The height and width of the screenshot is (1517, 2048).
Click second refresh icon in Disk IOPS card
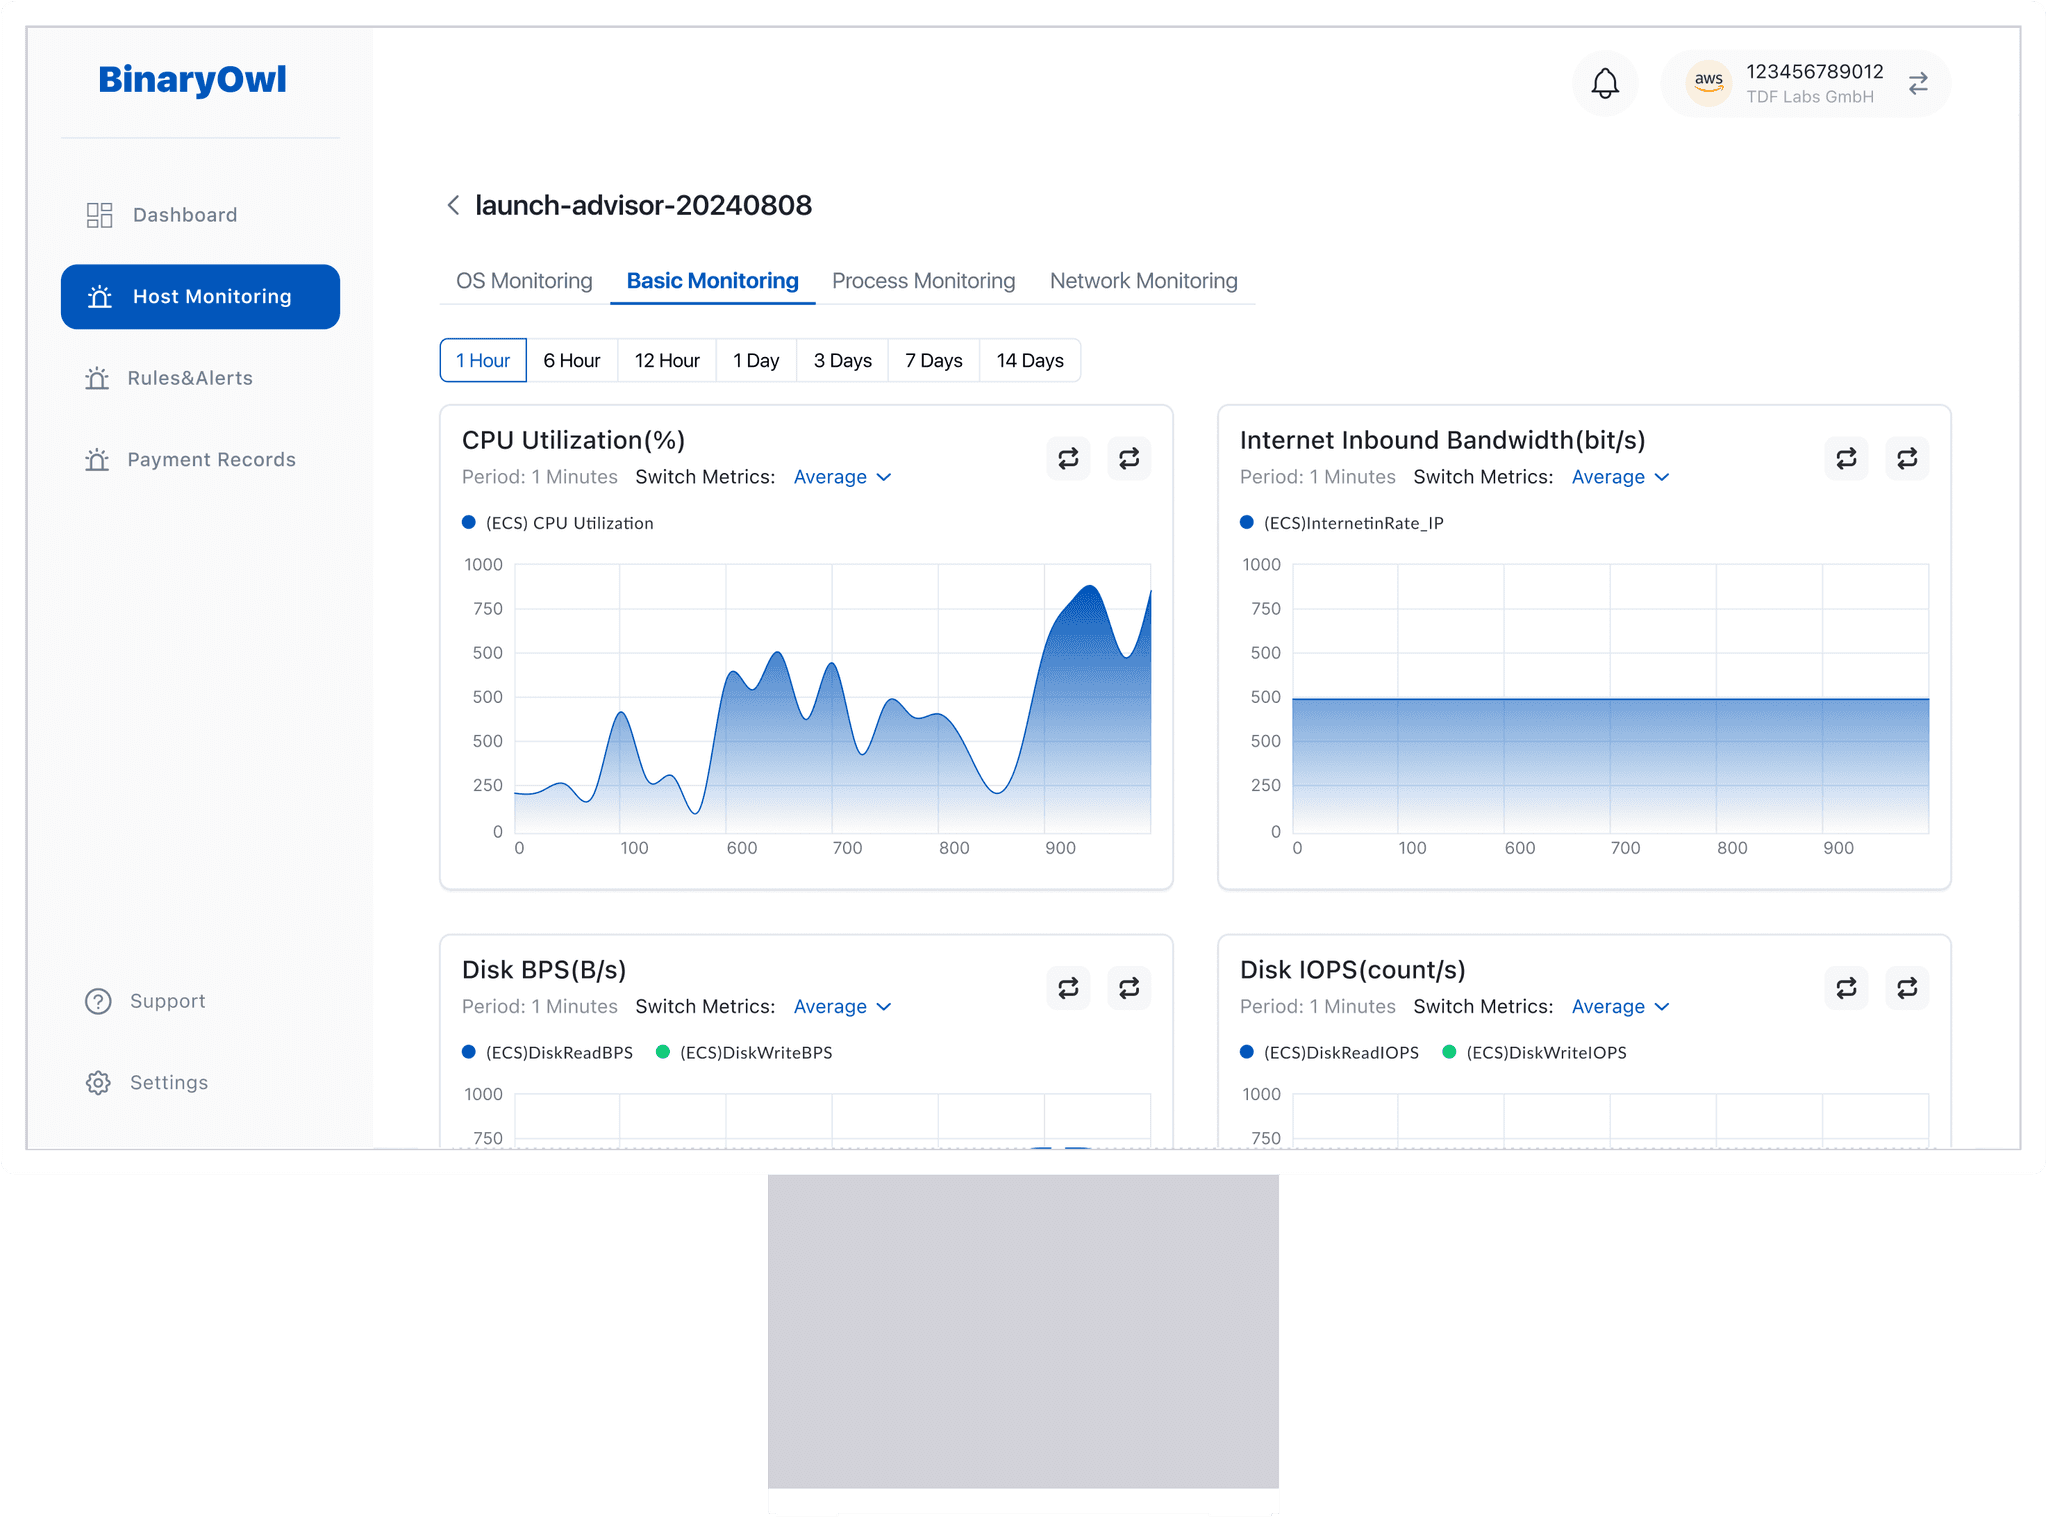tap(1907, 988)
